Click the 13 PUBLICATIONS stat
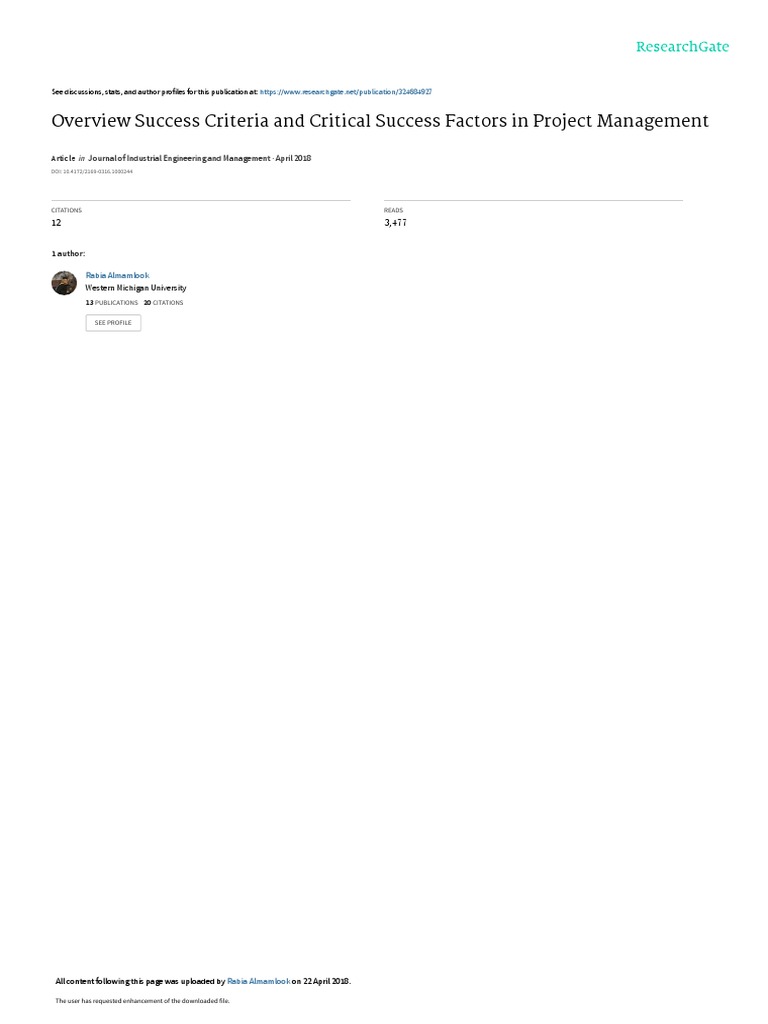Viewport: 768px width, 1024px height. [x=112, y=303]
